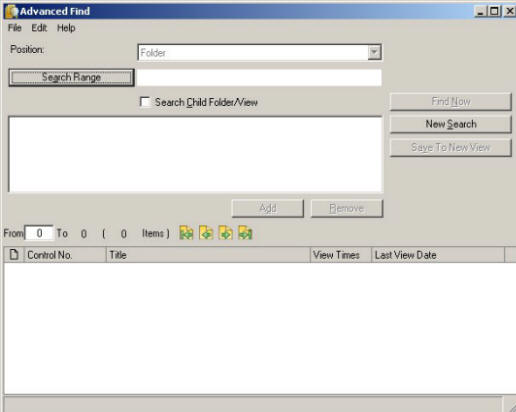Open the Help menu
Viewport: 516px width, 412px height.
pos(66,28)
